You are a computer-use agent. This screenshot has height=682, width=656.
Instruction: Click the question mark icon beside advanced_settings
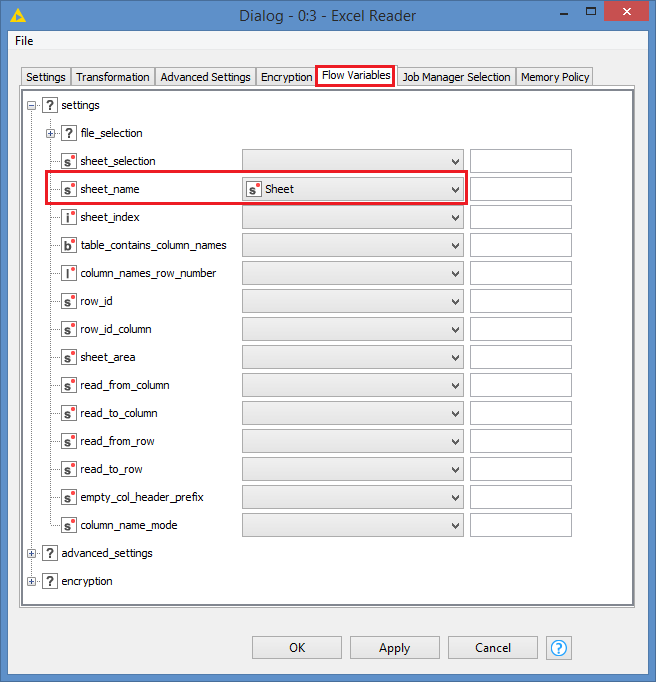50,553
